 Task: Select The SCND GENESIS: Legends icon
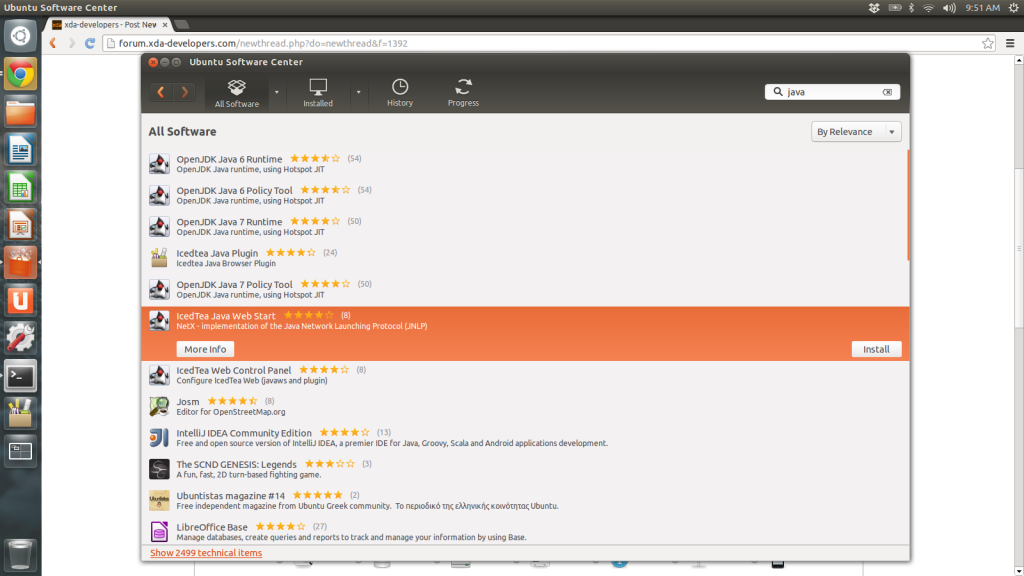159,468
